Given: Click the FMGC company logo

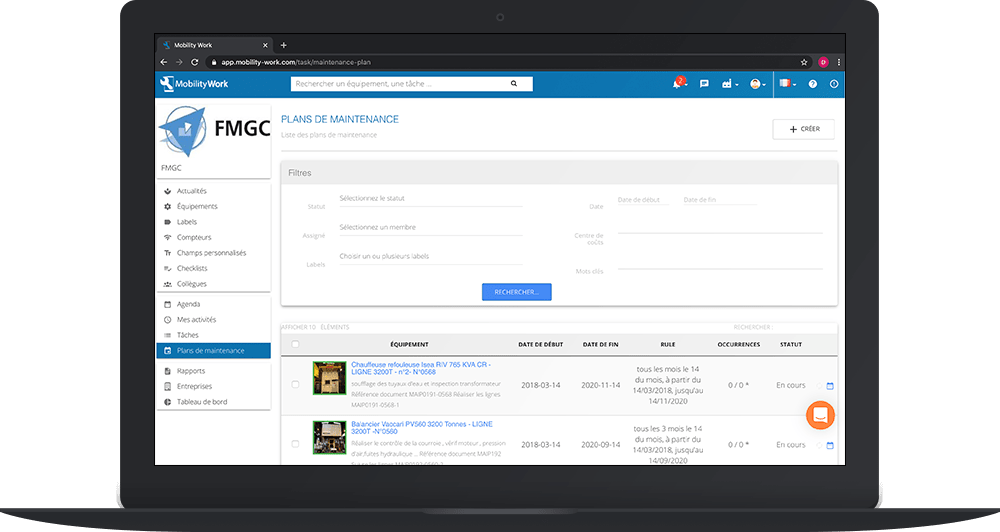Looking at the screenshot, I should click(214, 131).
